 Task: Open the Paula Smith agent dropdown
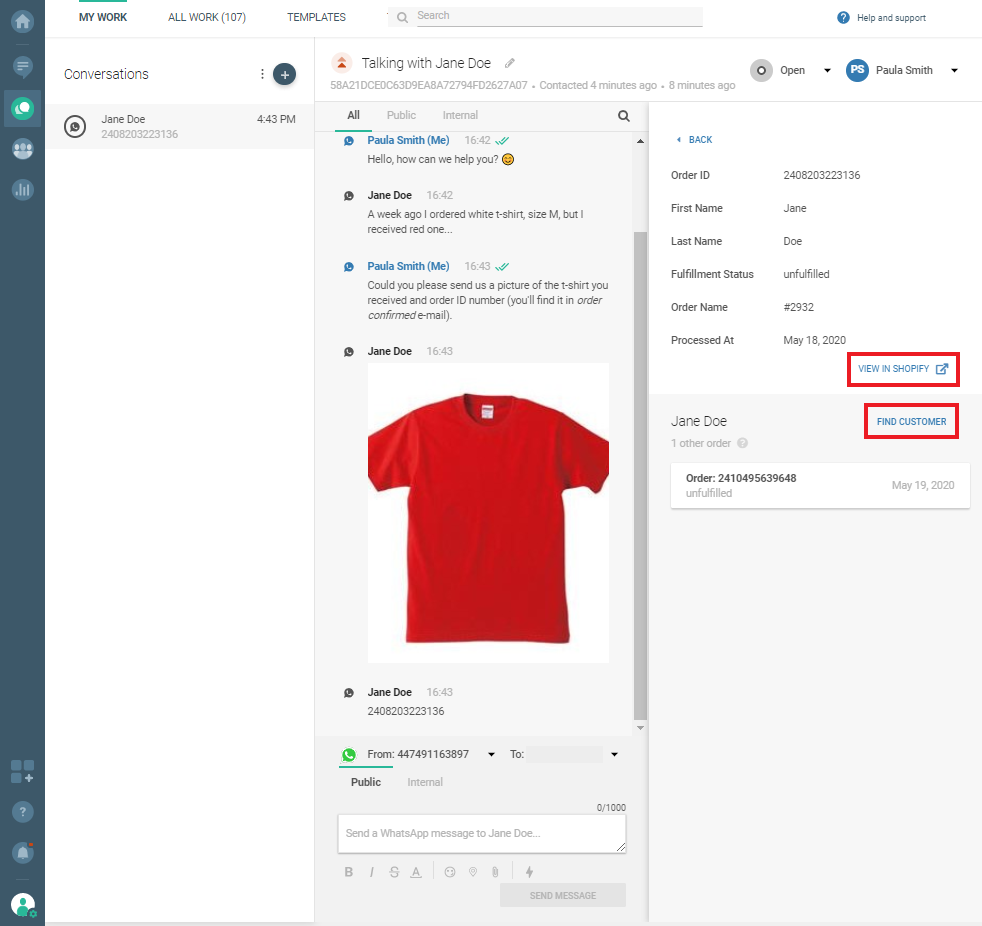pos(954,71)
